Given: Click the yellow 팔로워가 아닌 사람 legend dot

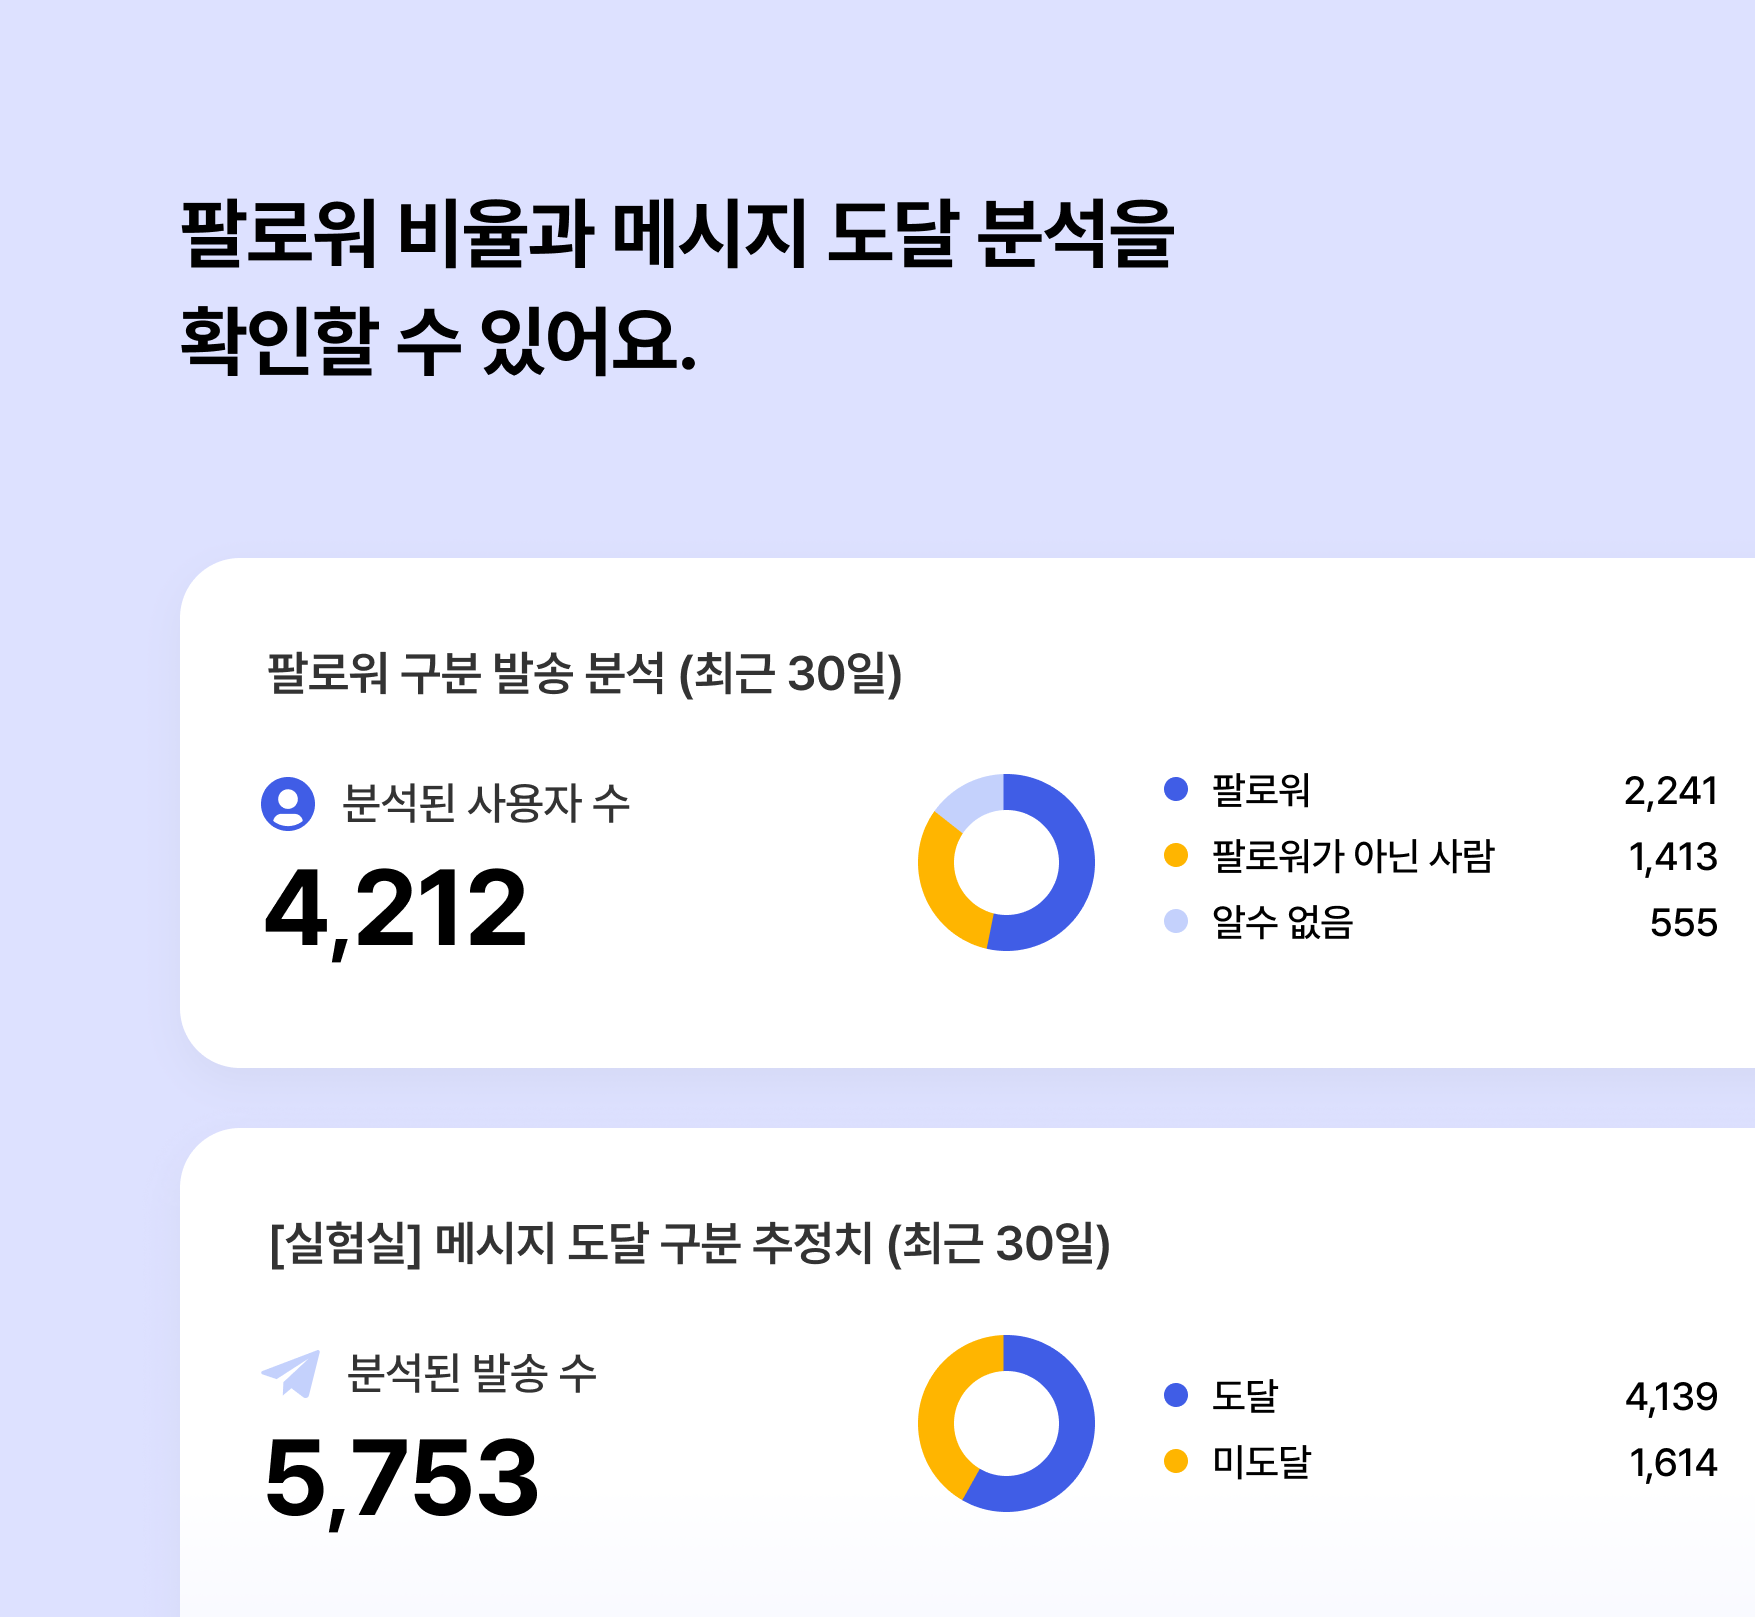Looking at the screenshot, I should (x=1176, y=855).
